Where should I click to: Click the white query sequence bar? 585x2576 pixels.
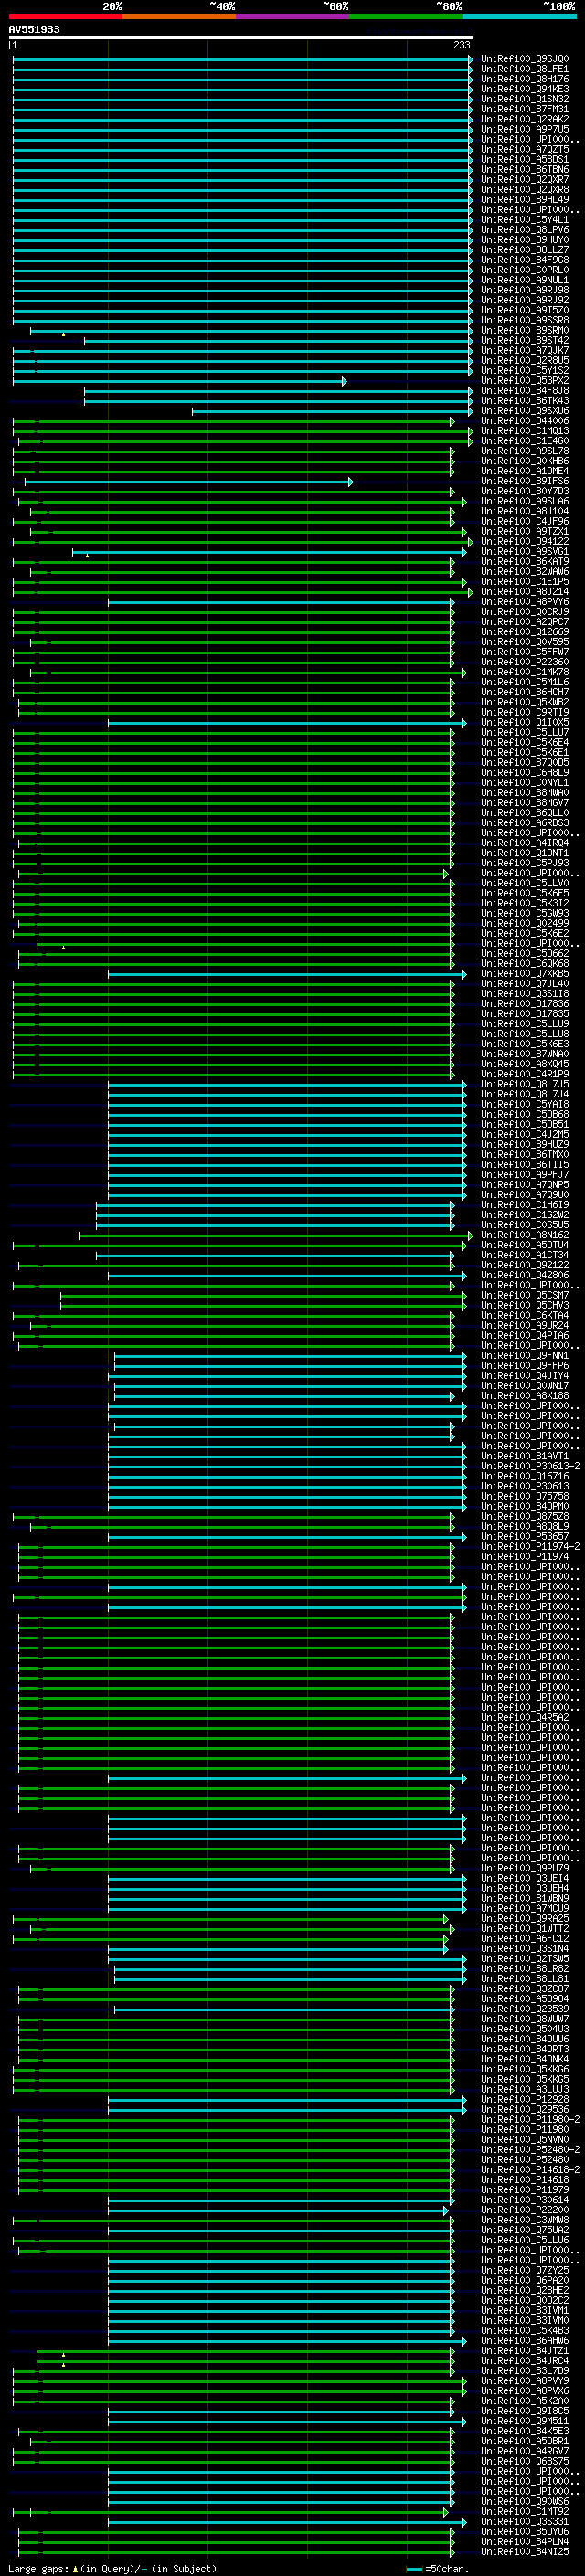(241, 38)
